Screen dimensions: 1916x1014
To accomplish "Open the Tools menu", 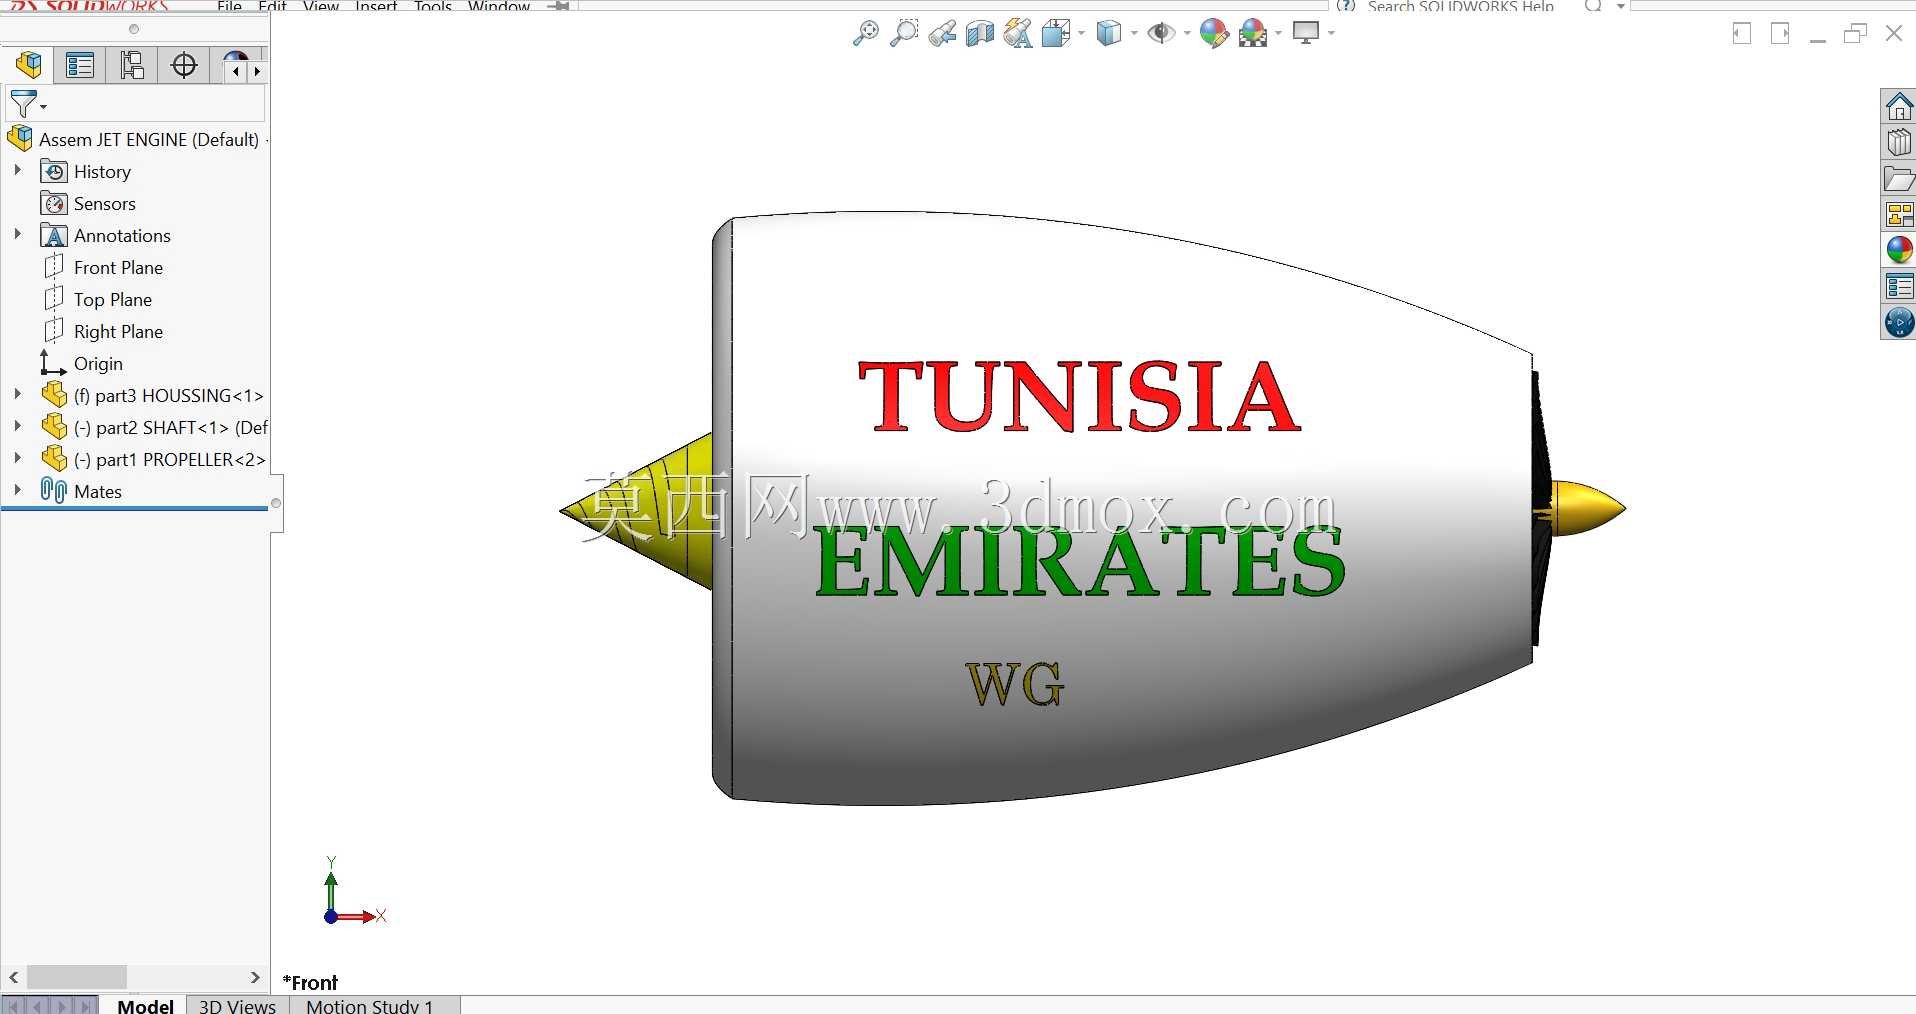I will click(x=433, y=6).
